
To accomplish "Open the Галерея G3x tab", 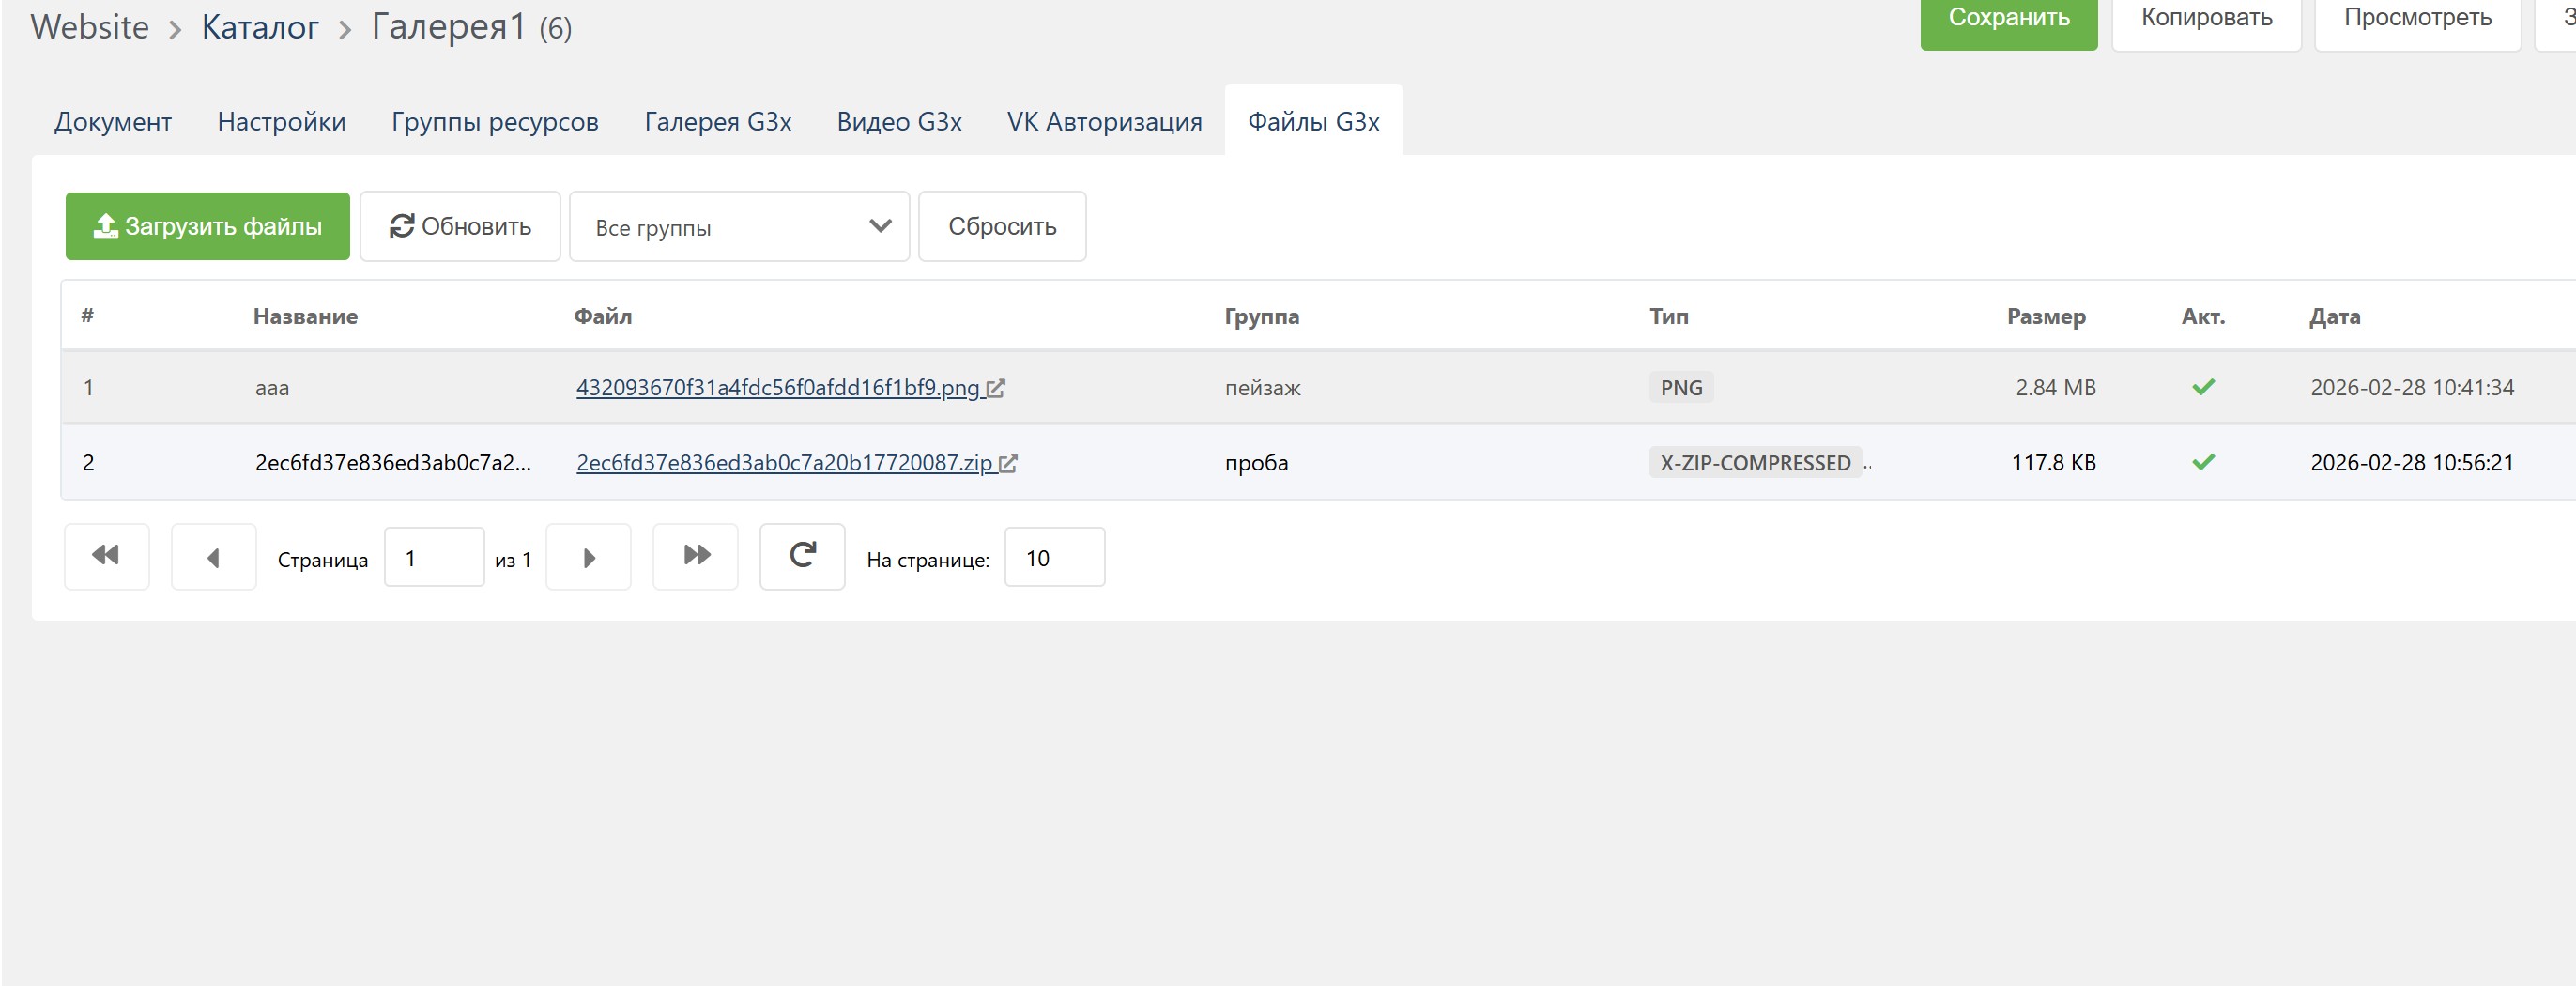I will click(717, 122).
